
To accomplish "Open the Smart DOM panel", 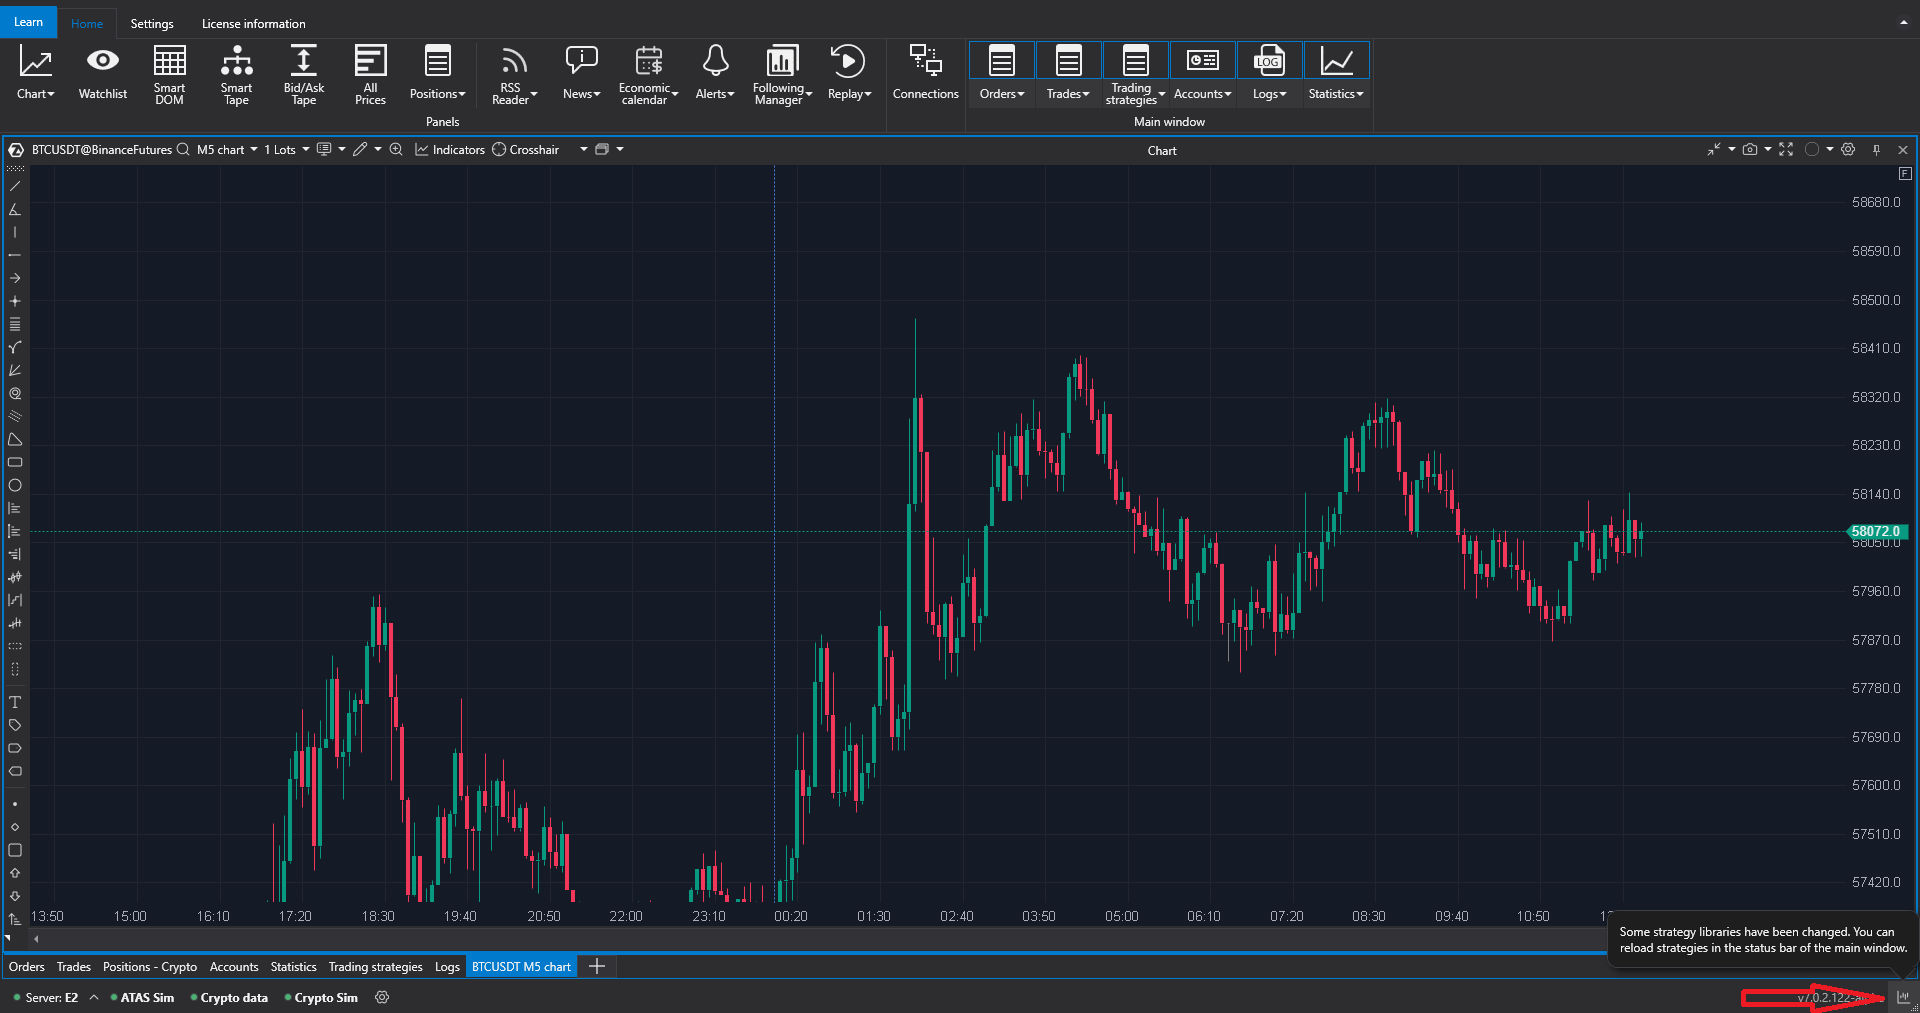I will [x=169, y=74].
